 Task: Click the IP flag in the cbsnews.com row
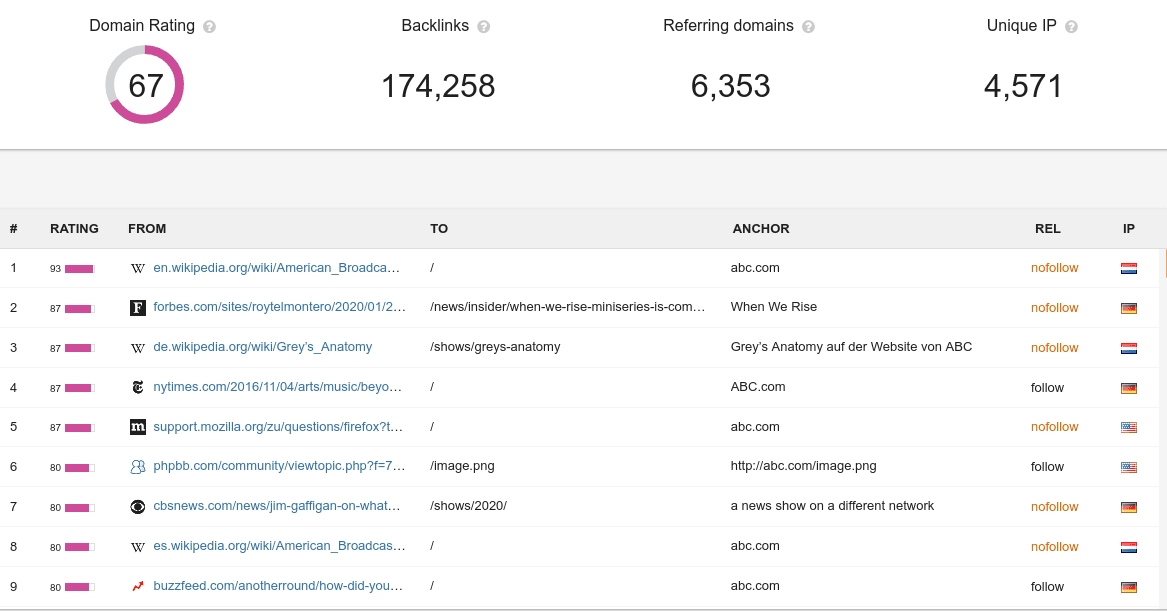(x=1129, y=508)
